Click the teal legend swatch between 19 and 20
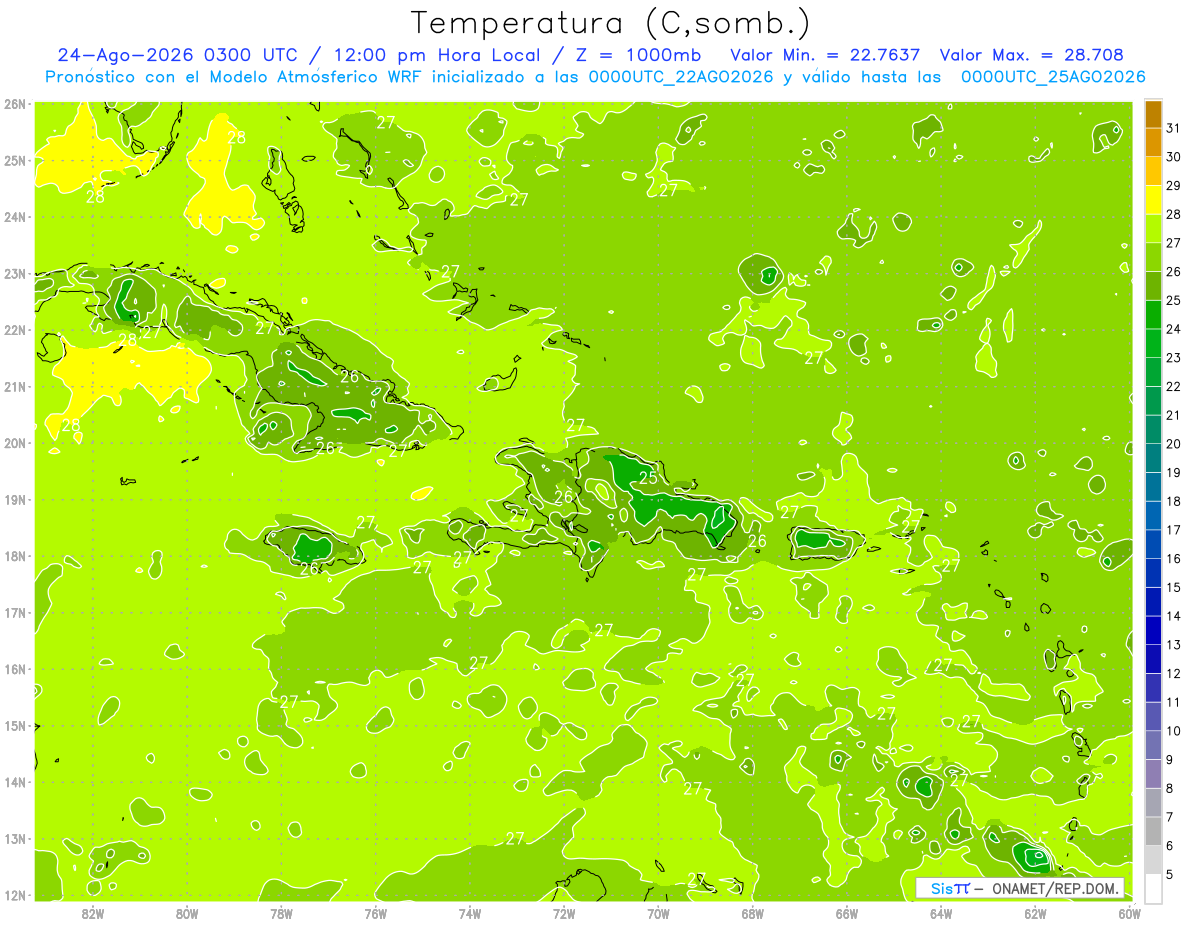Screen dimensions: 1200x927 coord(1153,459)
